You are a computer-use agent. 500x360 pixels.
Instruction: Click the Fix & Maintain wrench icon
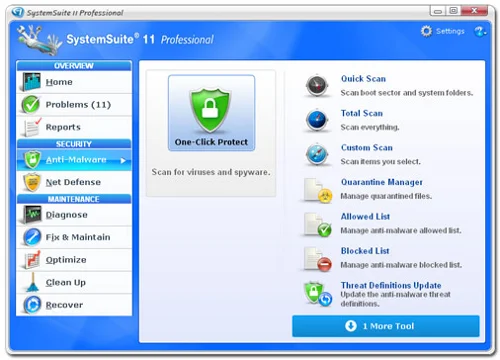pos(32,237)
